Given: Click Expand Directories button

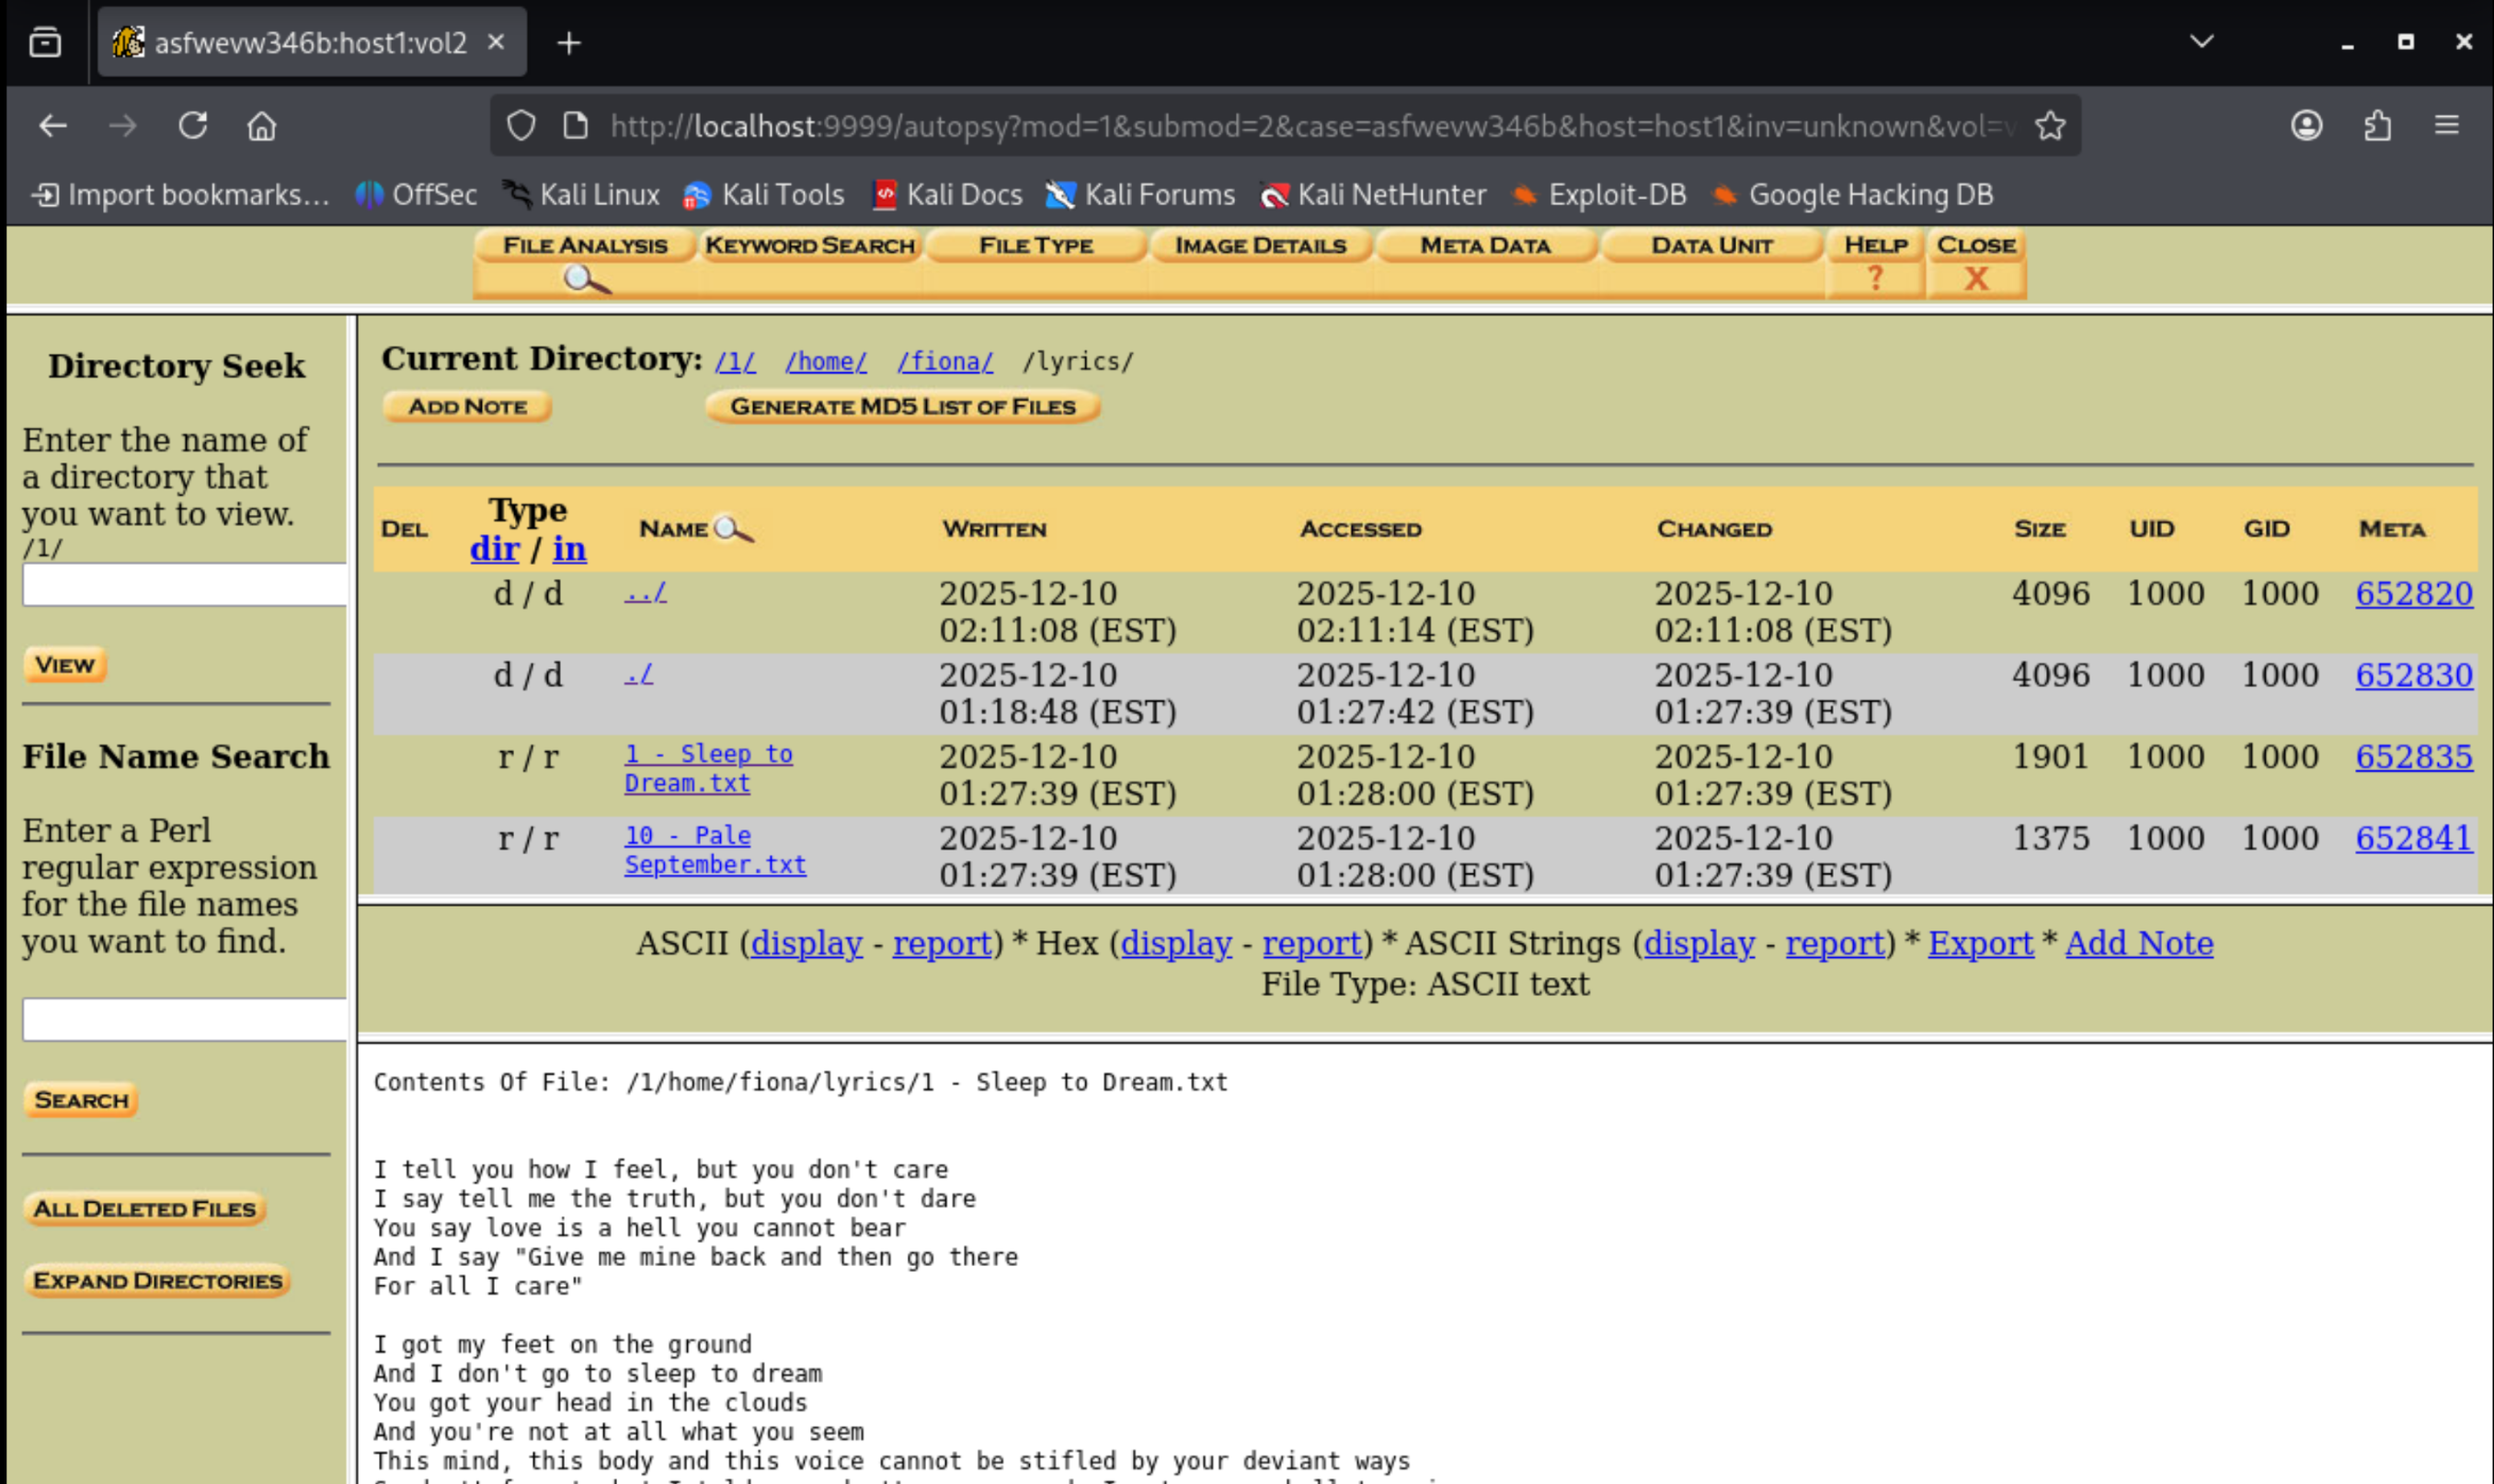Looking at the screenshot, I should pyautogui.click(x=157, y=1281).
